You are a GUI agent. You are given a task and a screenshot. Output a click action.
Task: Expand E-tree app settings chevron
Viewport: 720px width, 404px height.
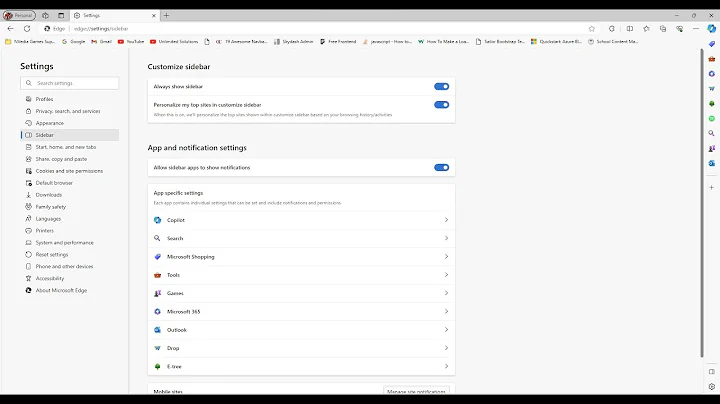pos(446,366)
